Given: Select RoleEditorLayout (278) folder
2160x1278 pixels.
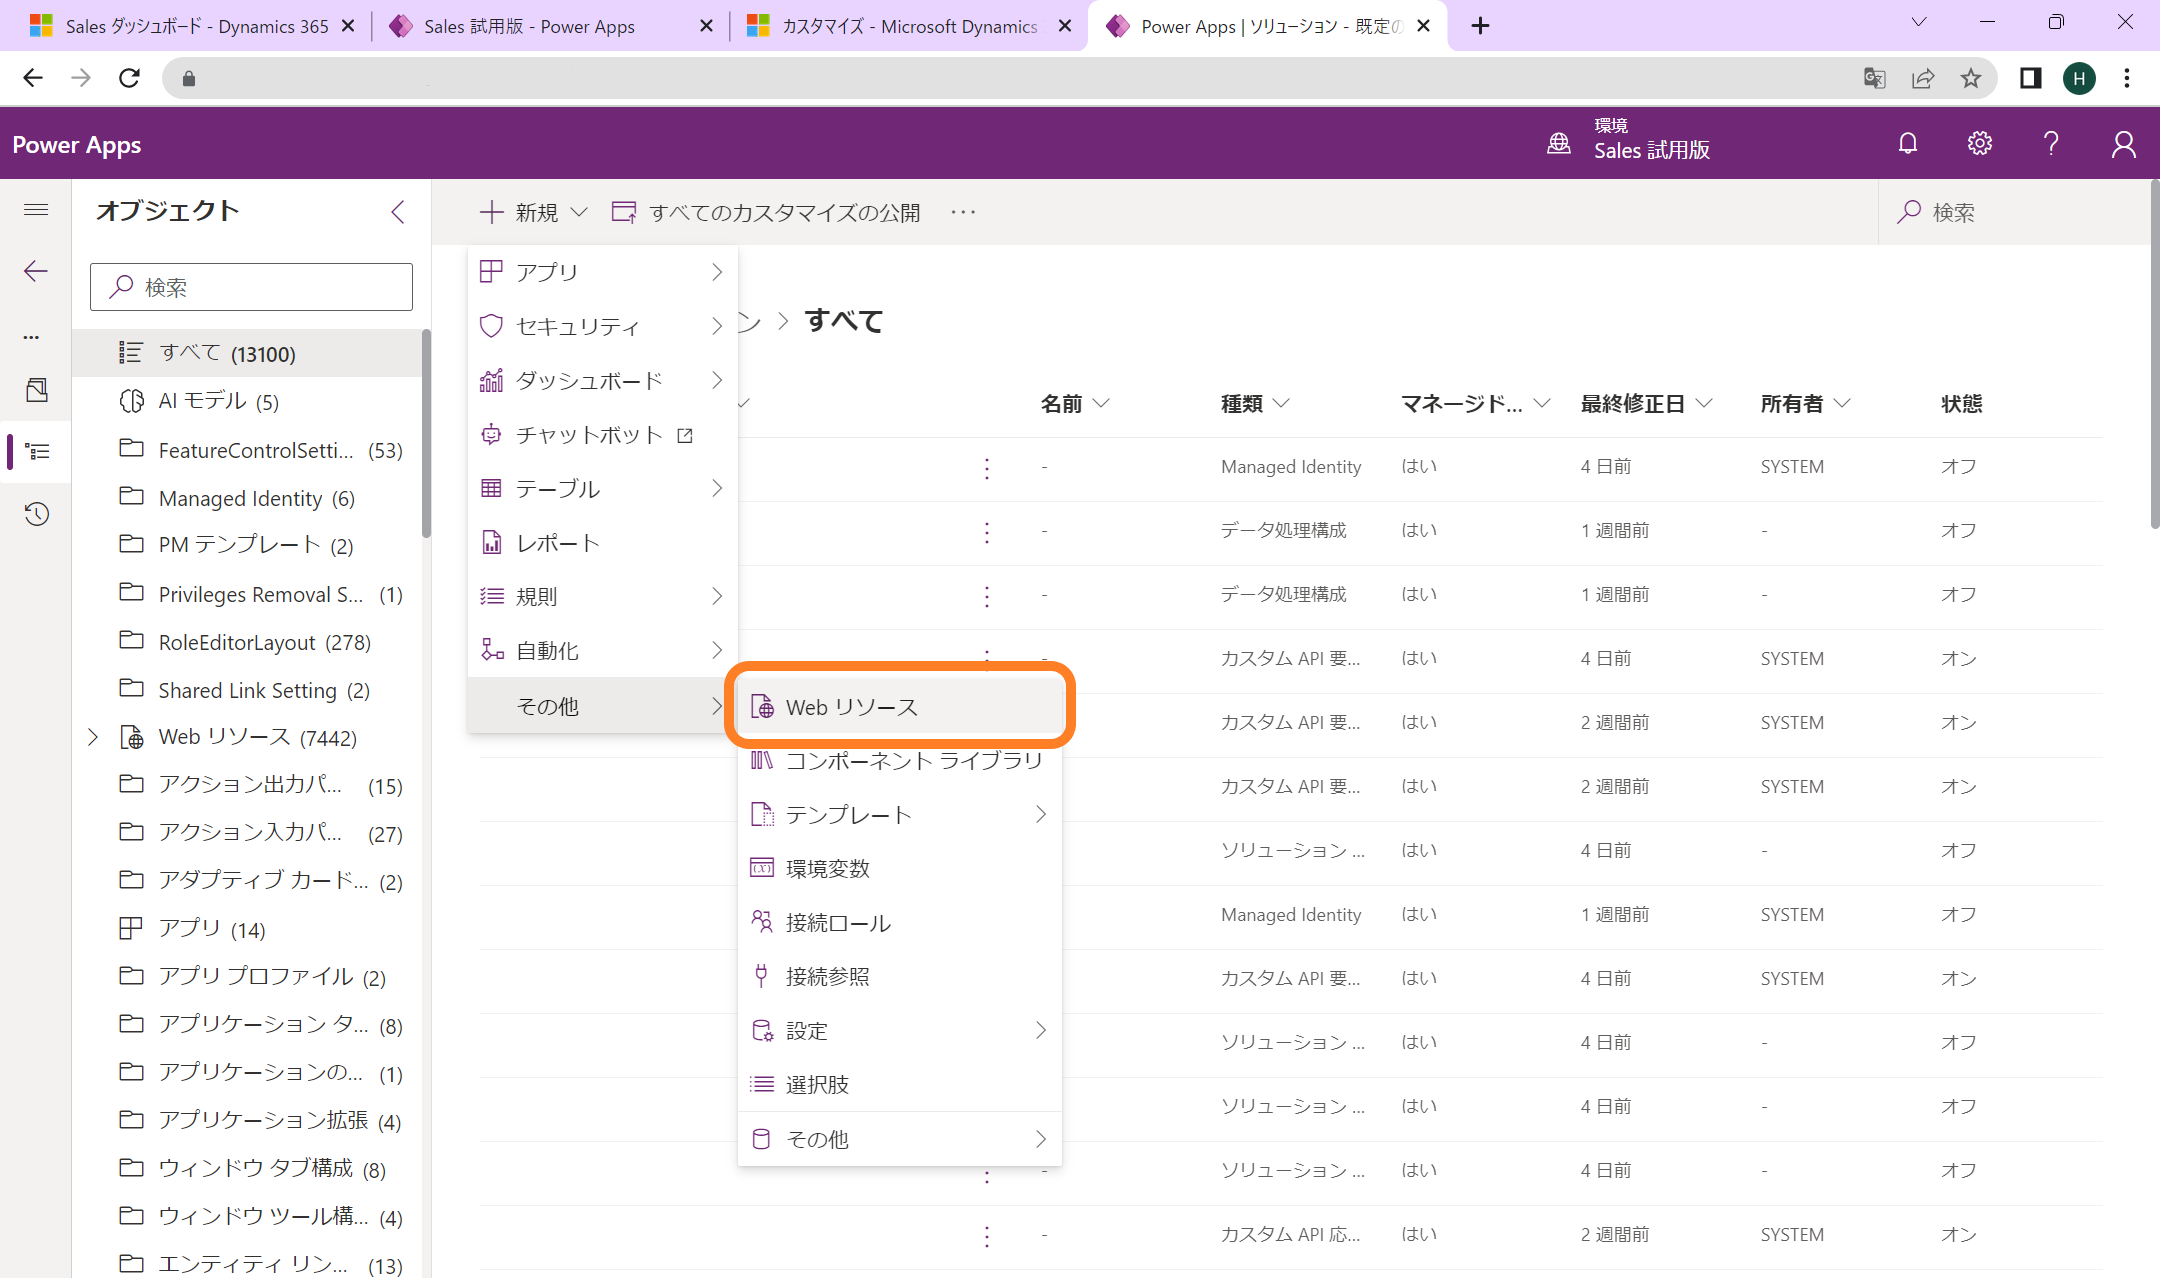Looking at the screenshot, I should (x=247, y=642).
